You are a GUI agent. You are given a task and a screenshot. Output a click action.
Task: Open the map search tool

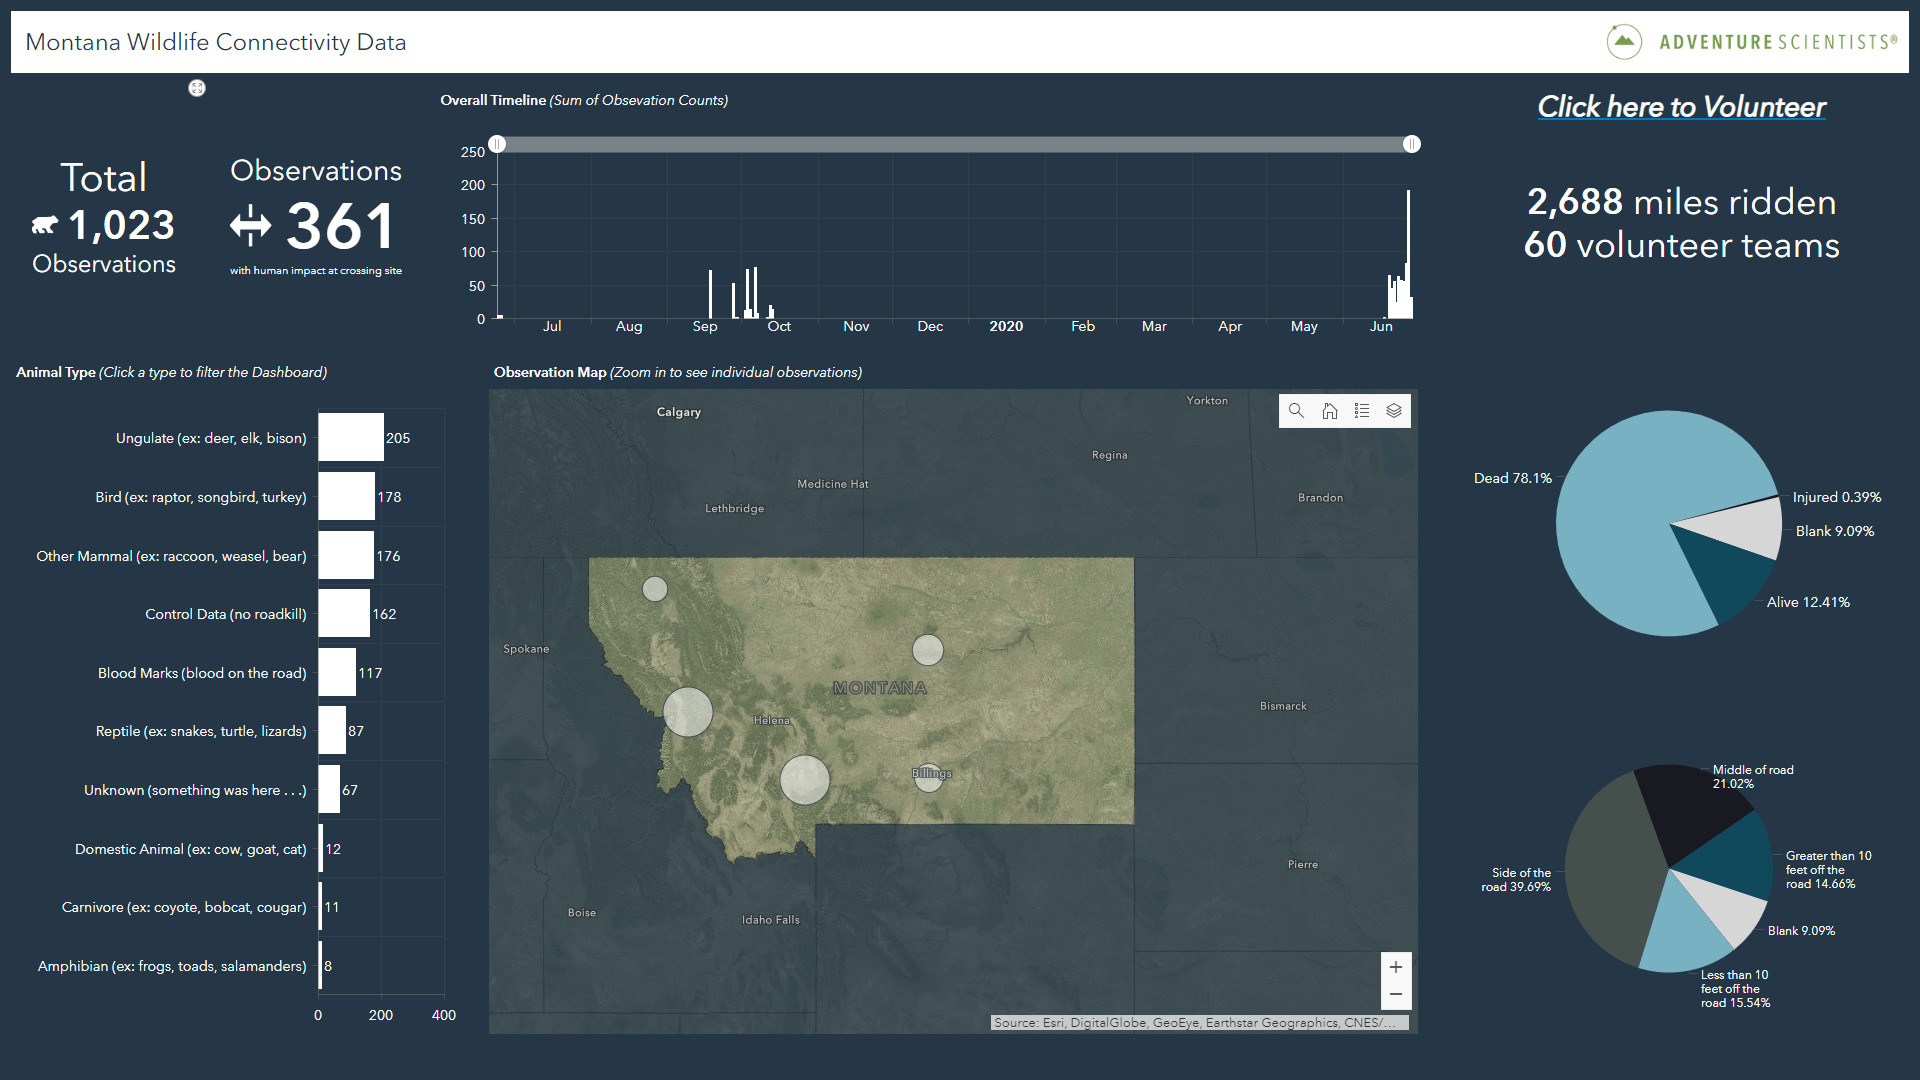pos(1296,411)
